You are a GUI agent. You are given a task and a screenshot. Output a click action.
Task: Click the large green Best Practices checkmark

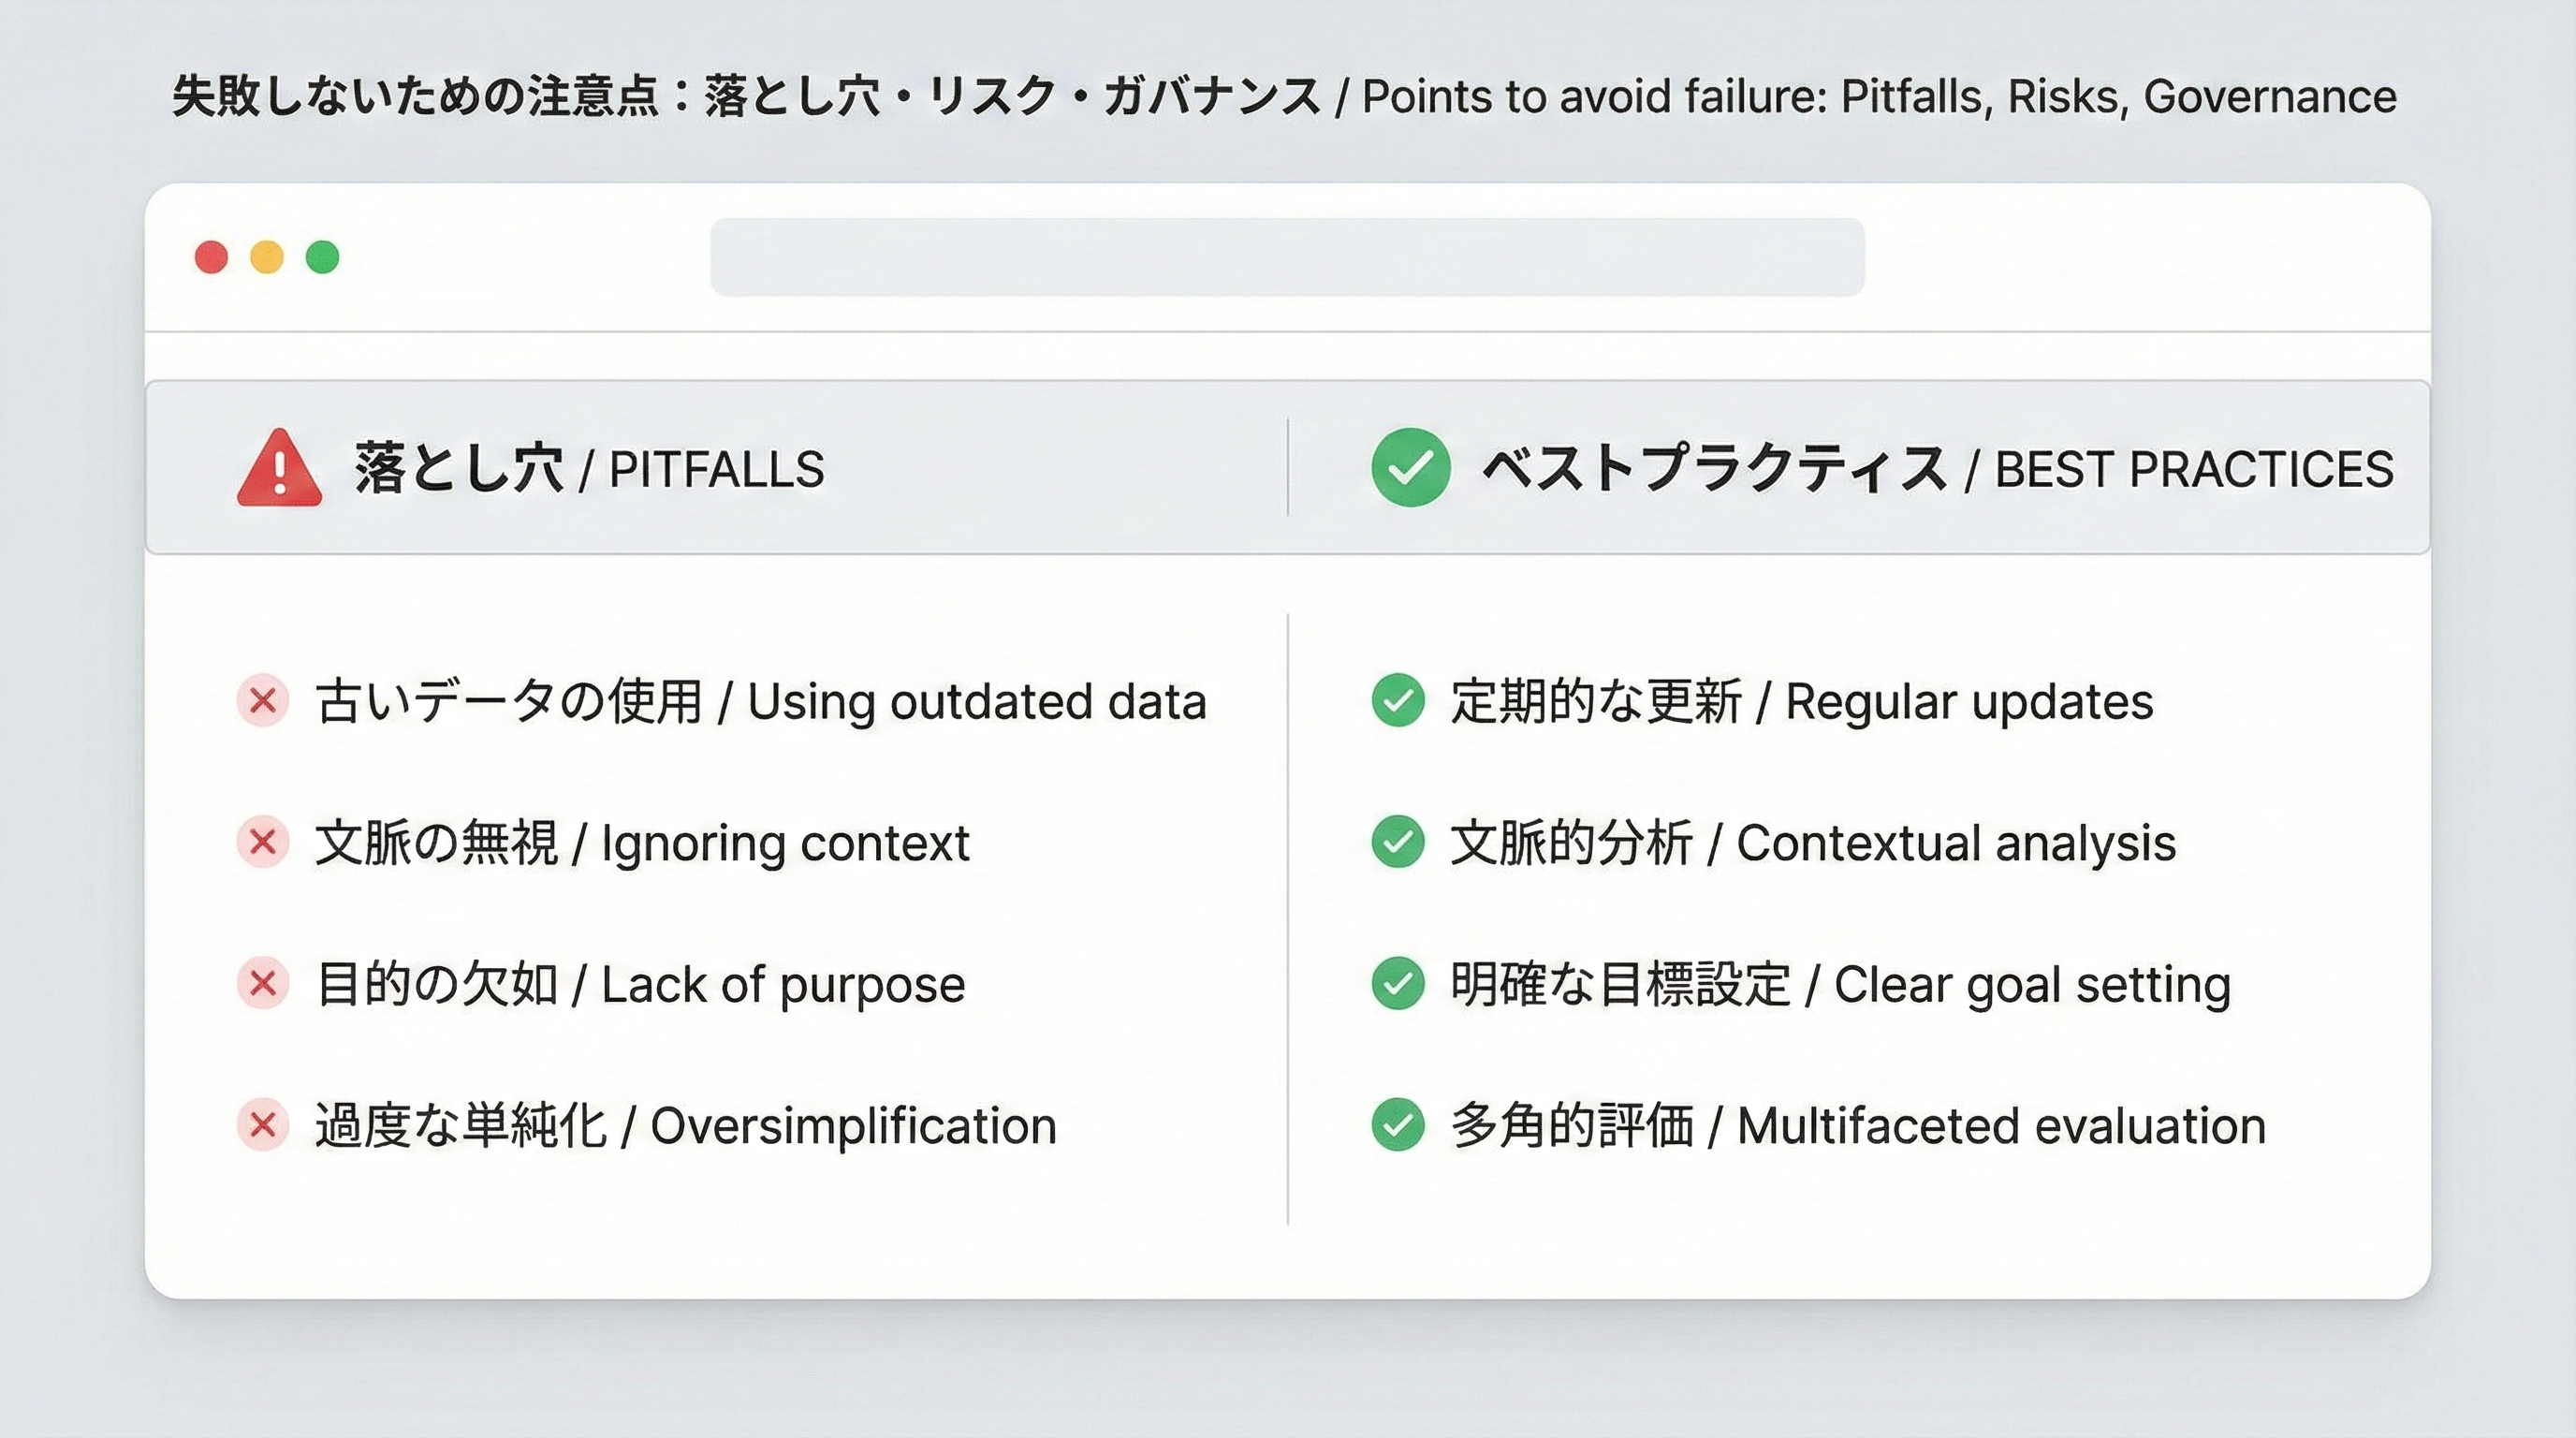tap(1410, 467)
